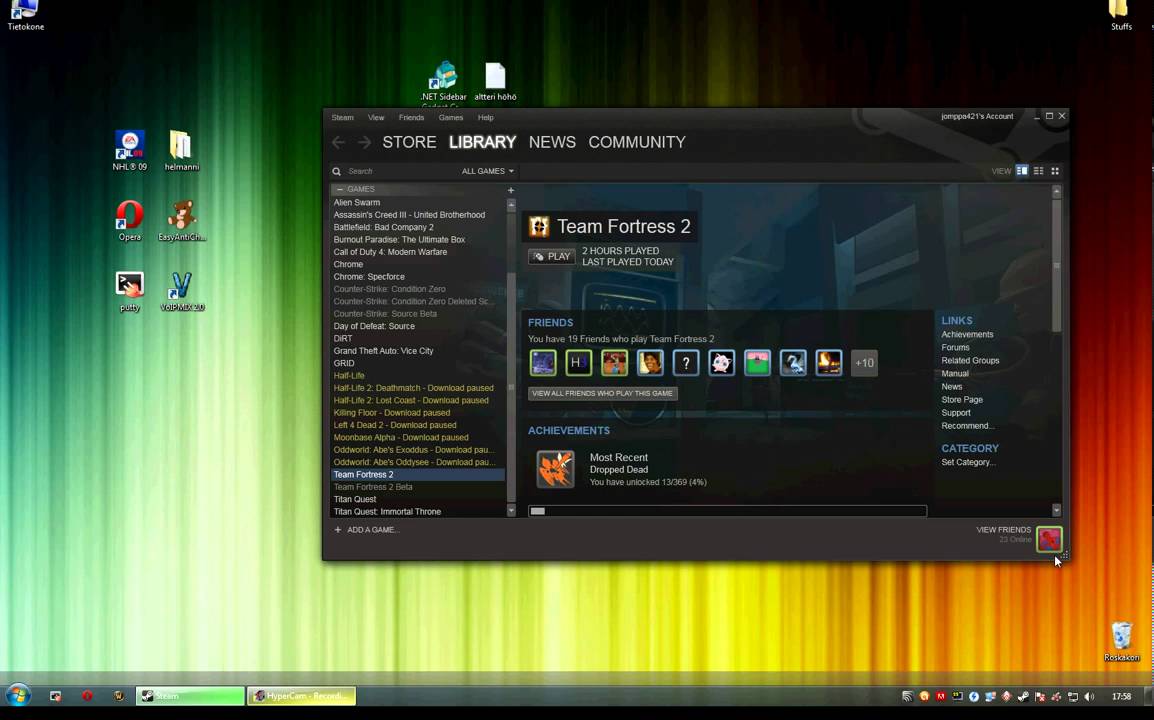1154x720 pixels.
Task: Open the Recommend link
Action: 968,426
